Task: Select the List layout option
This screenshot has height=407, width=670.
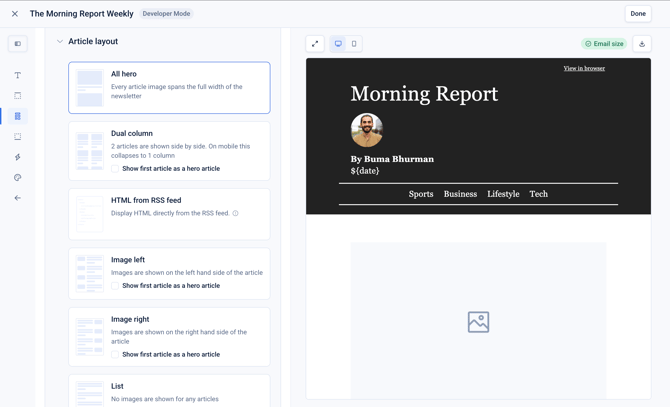Action: click(x=169, y=391)
